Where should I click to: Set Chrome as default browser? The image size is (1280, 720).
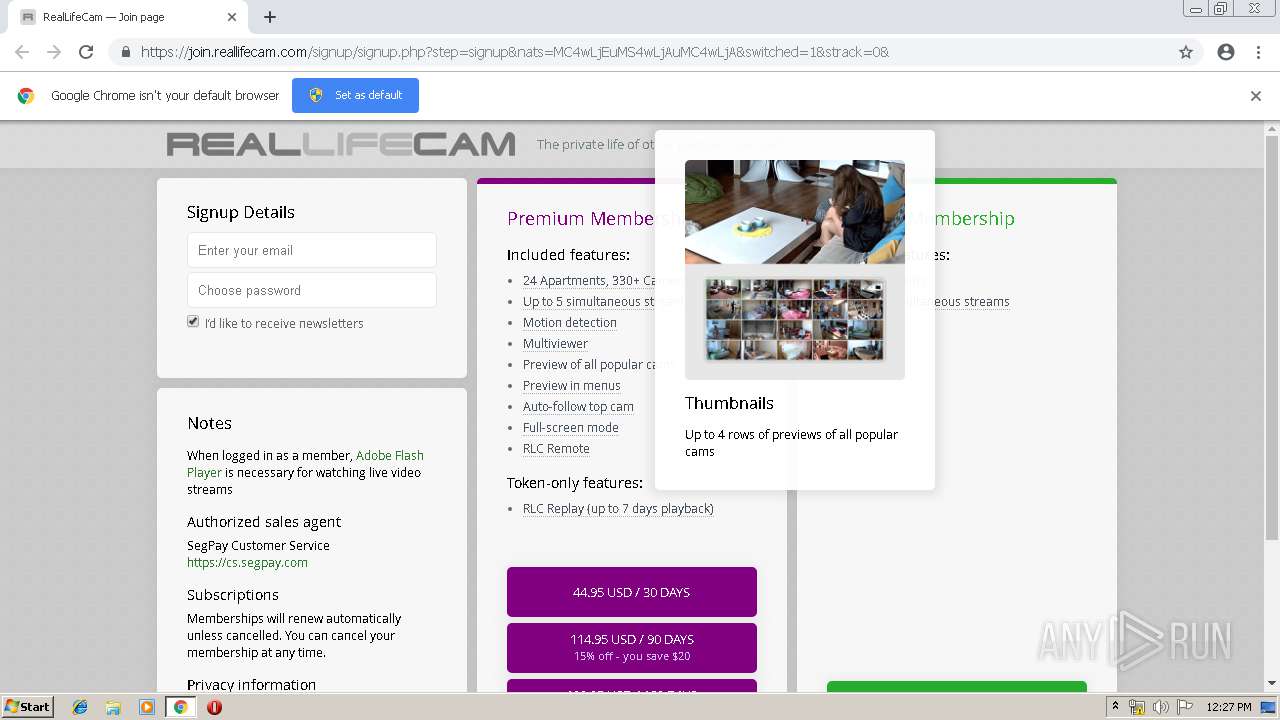coord(355,95)
